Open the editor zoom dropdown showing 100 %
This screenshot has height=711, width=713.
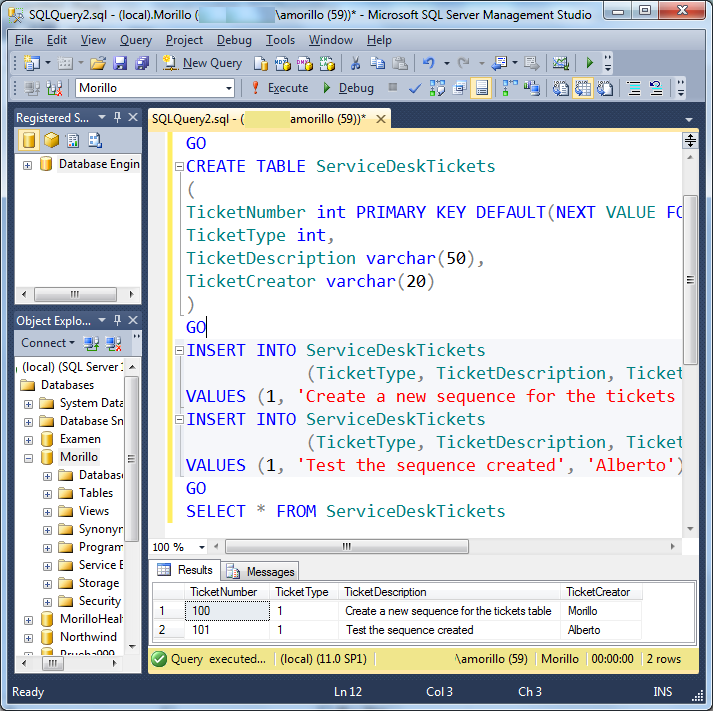pos(201,547)
